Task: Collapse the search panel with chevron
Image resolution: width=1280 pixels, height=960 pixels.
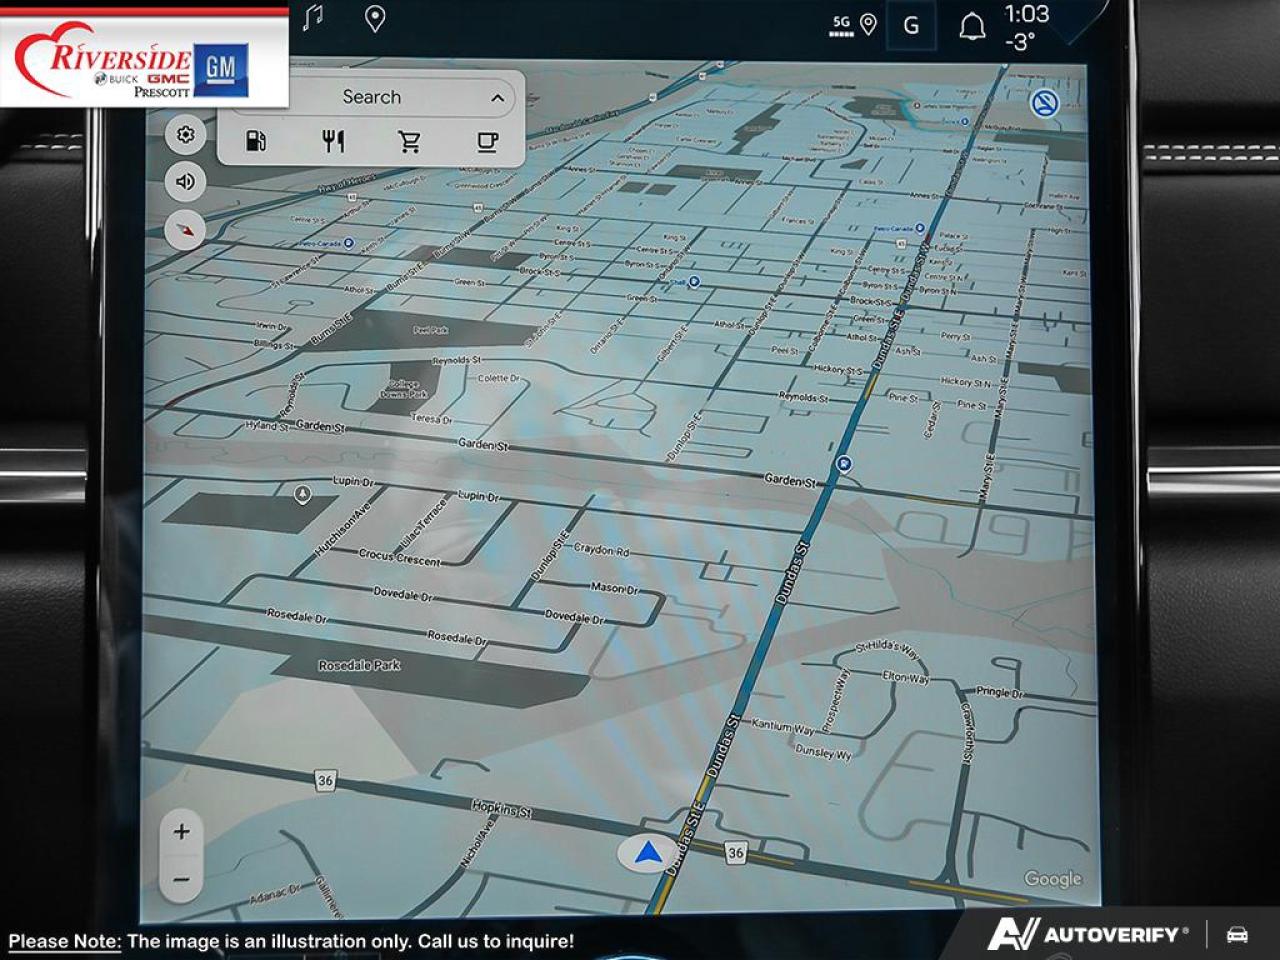Action: coord(497,98)
